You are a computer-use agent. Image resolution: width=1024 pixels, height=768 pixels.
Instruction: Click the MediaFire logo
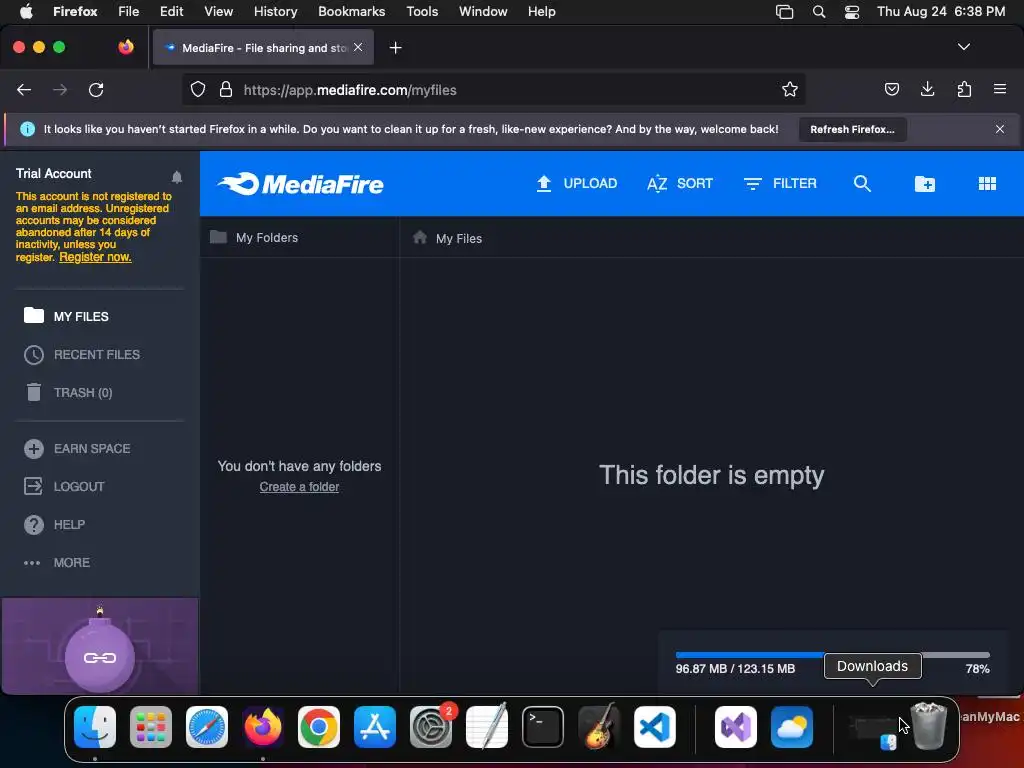(300, 184)
